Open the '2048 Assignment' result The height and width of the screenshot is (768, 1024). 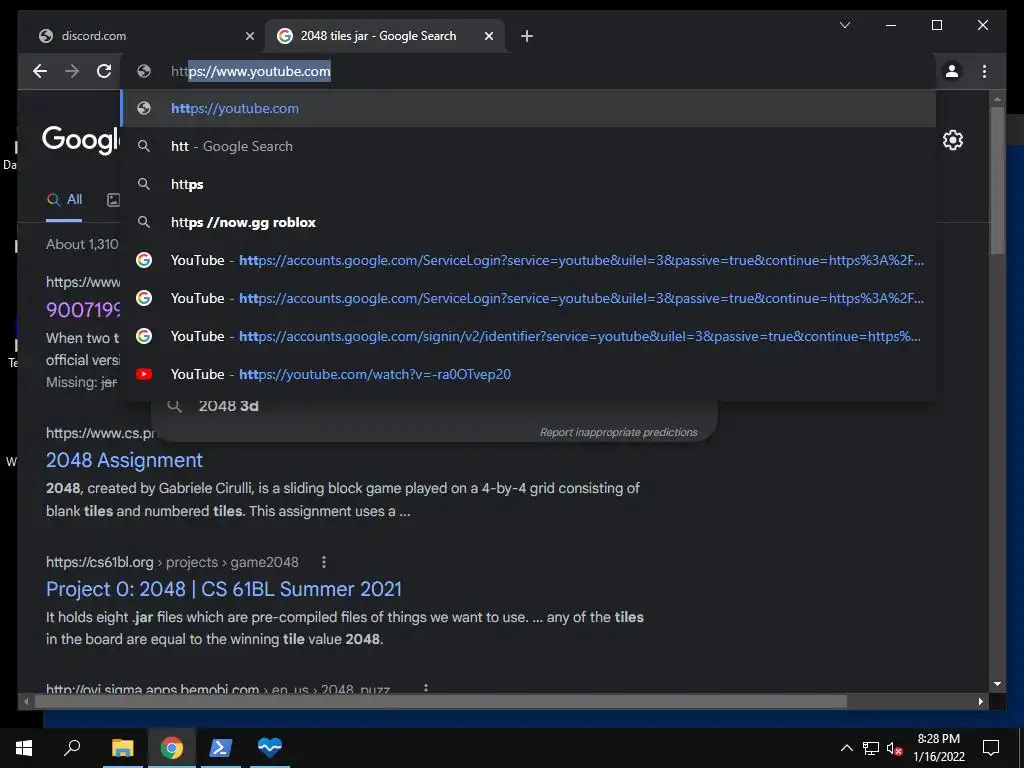(x=124, y=460)
